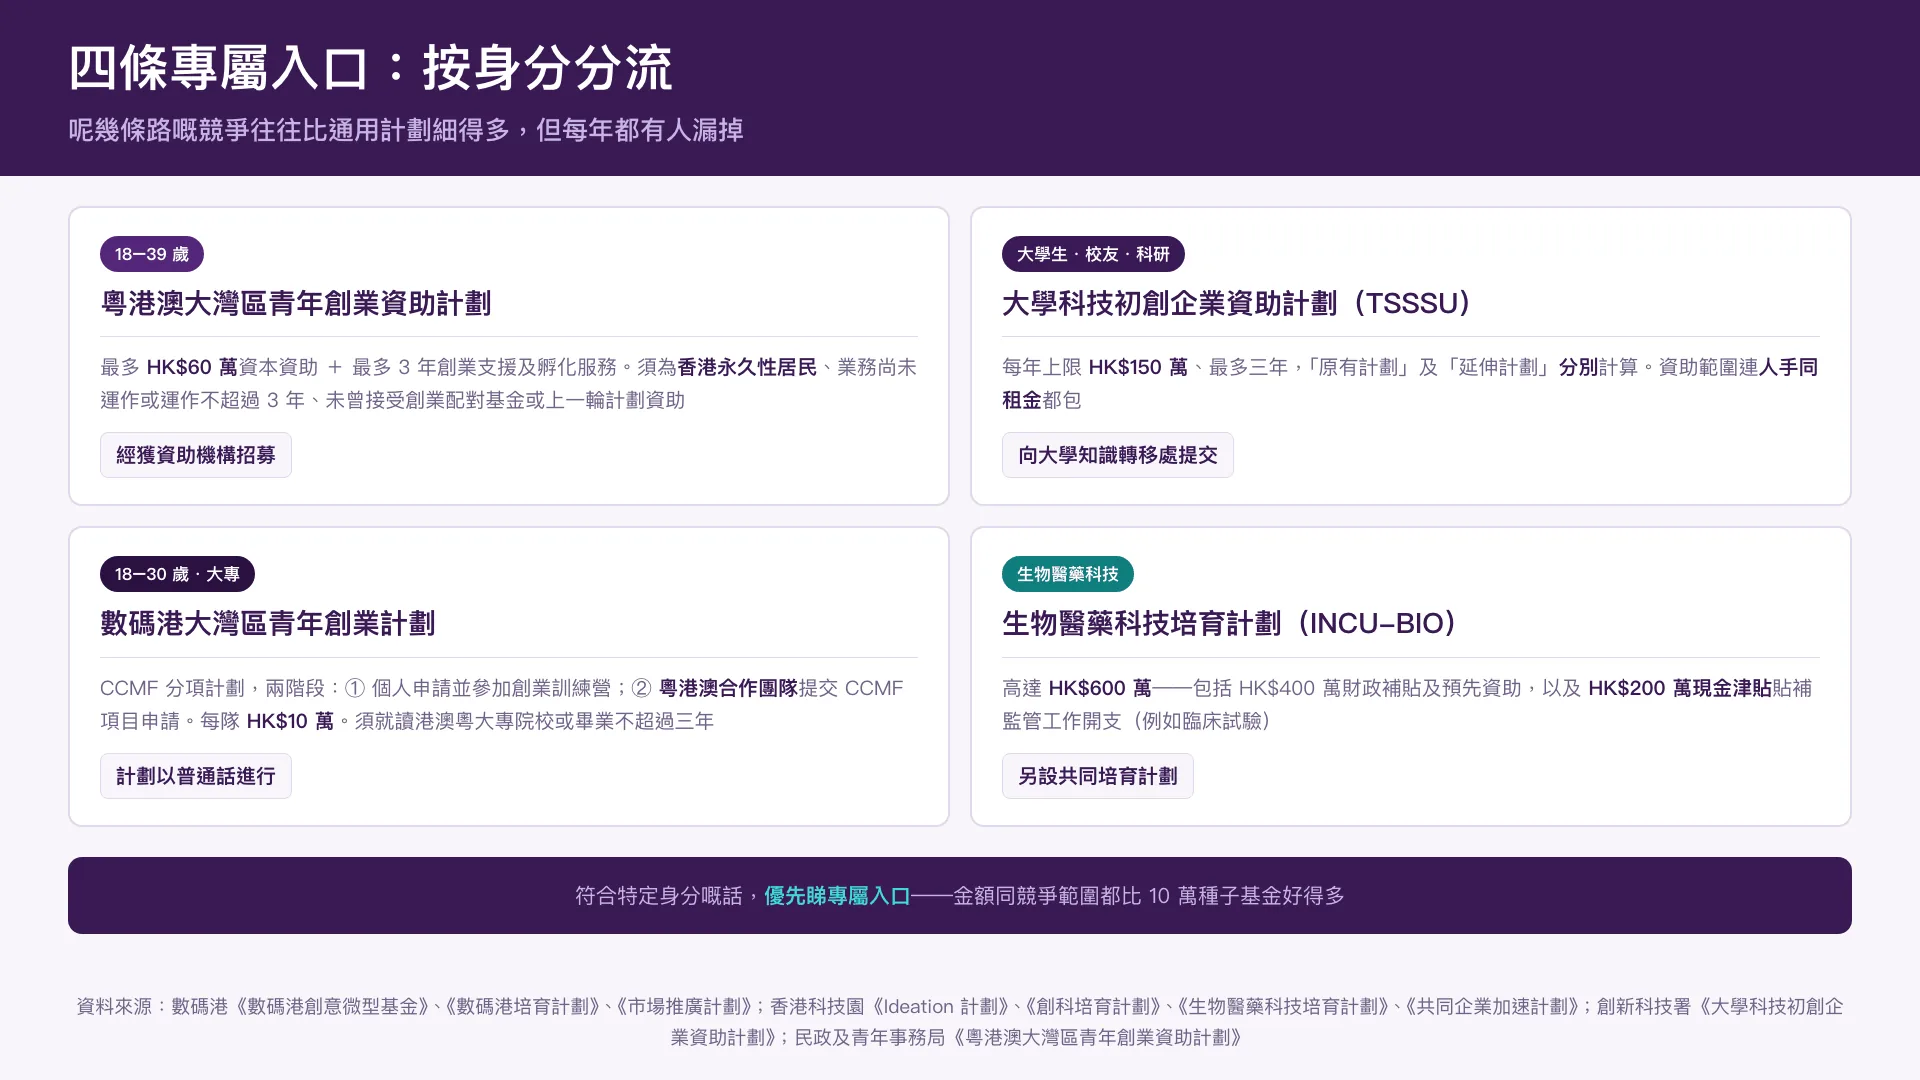
Task: Click the 經獲資助機構招募 tag
Action: point(196,455)
